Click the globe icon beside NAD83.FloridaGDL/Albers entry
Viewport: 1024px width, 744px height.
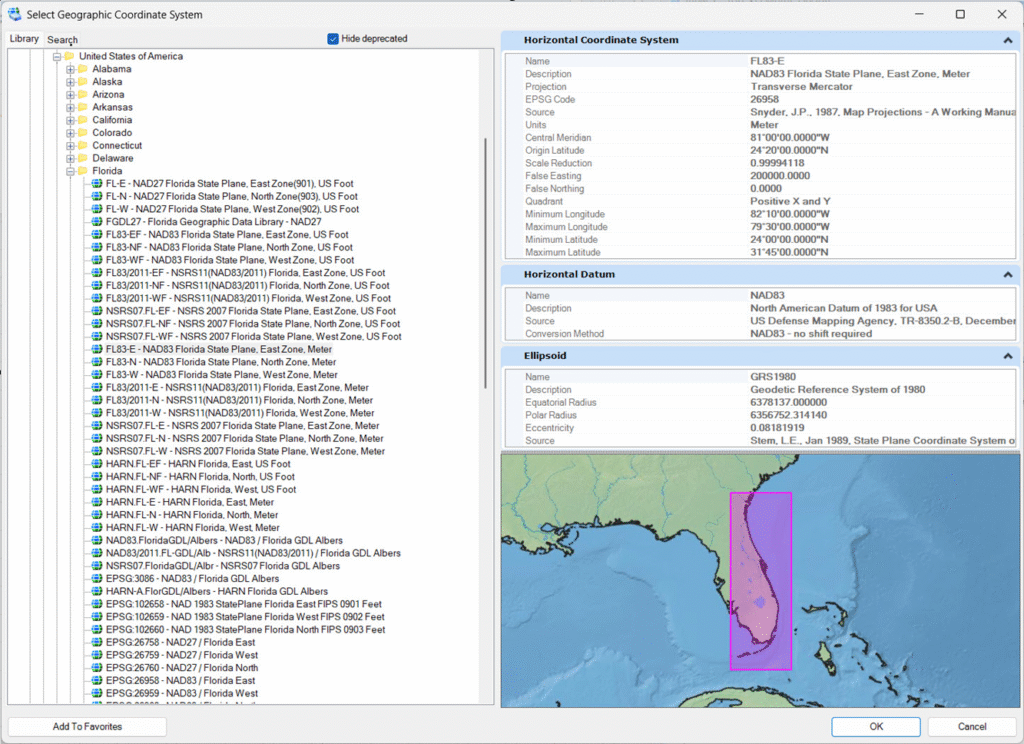click(97, 540)
